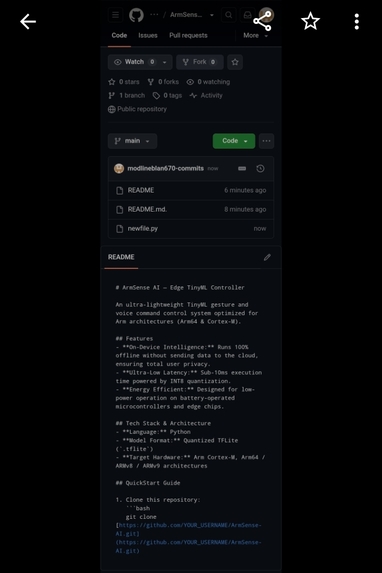
Task: Switch to the Code tab
Action: 119,35
